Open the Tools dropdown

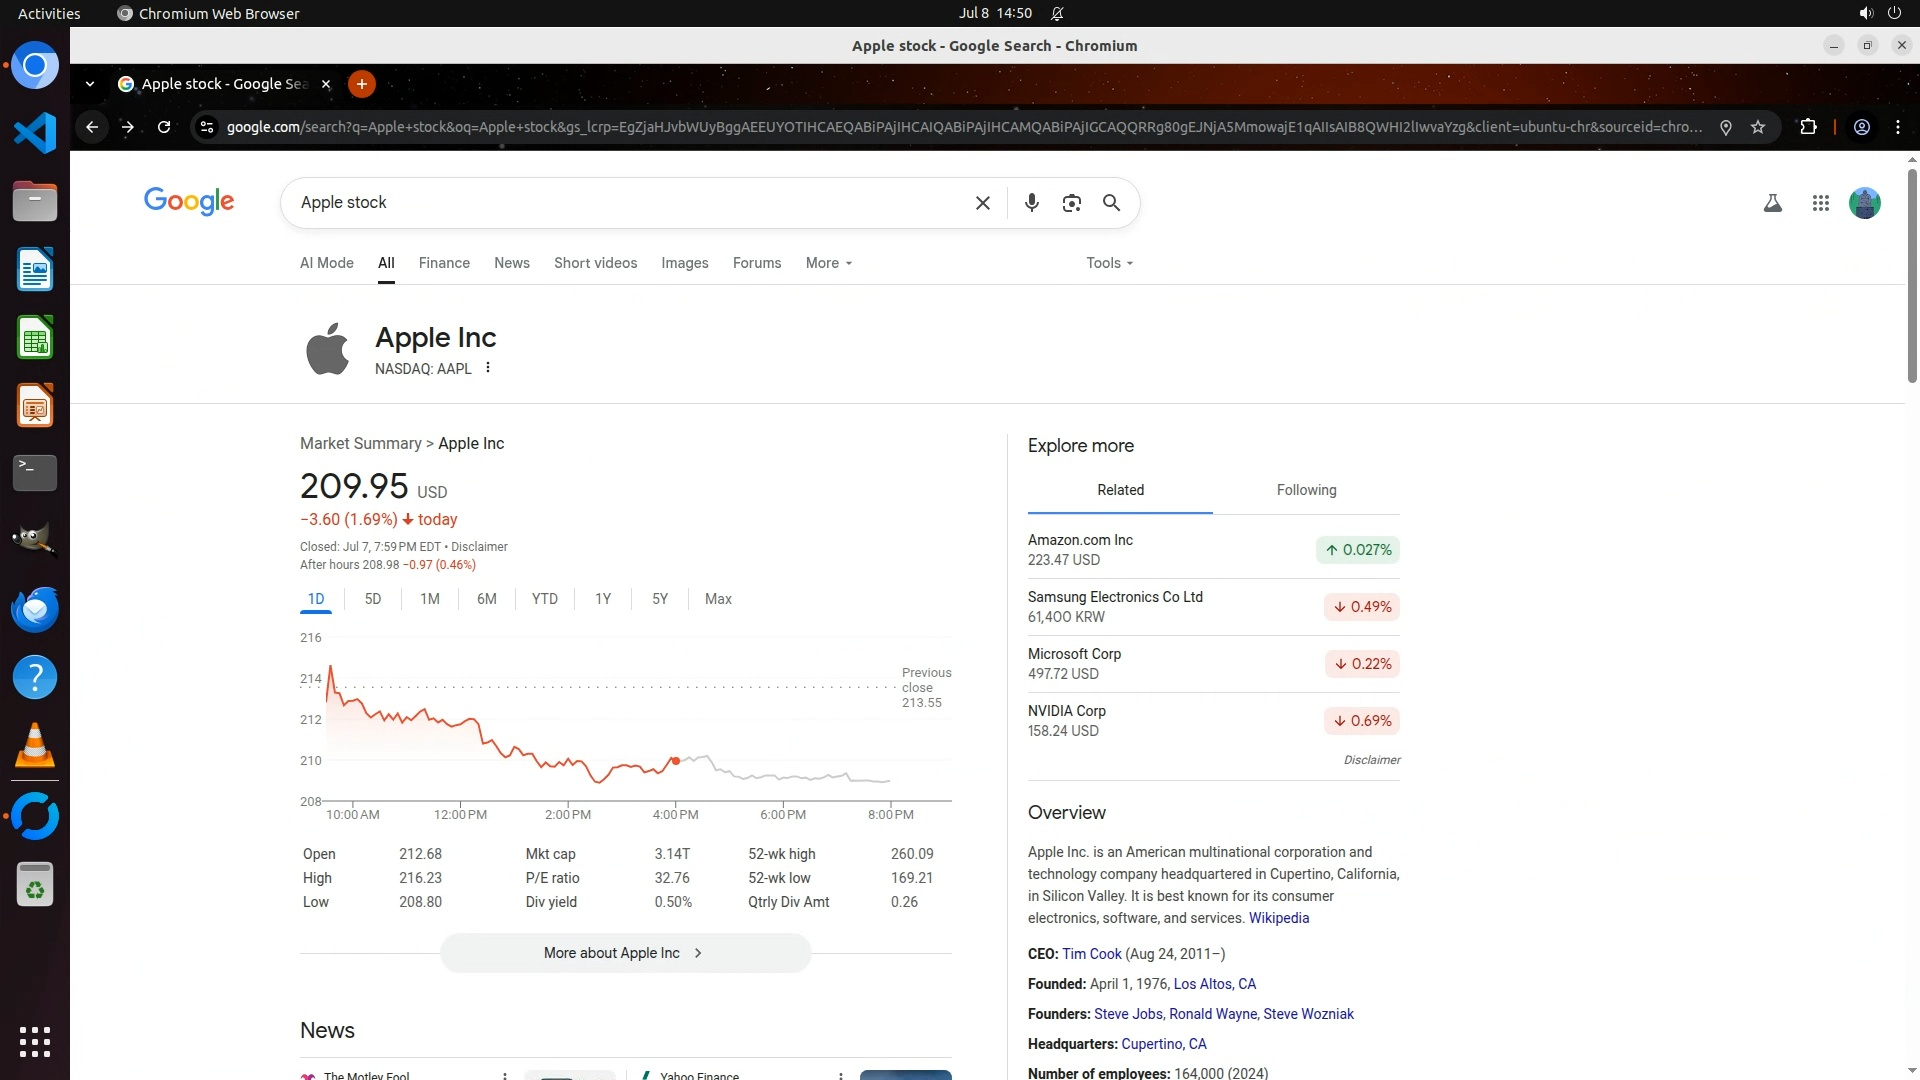[1109, 263]
